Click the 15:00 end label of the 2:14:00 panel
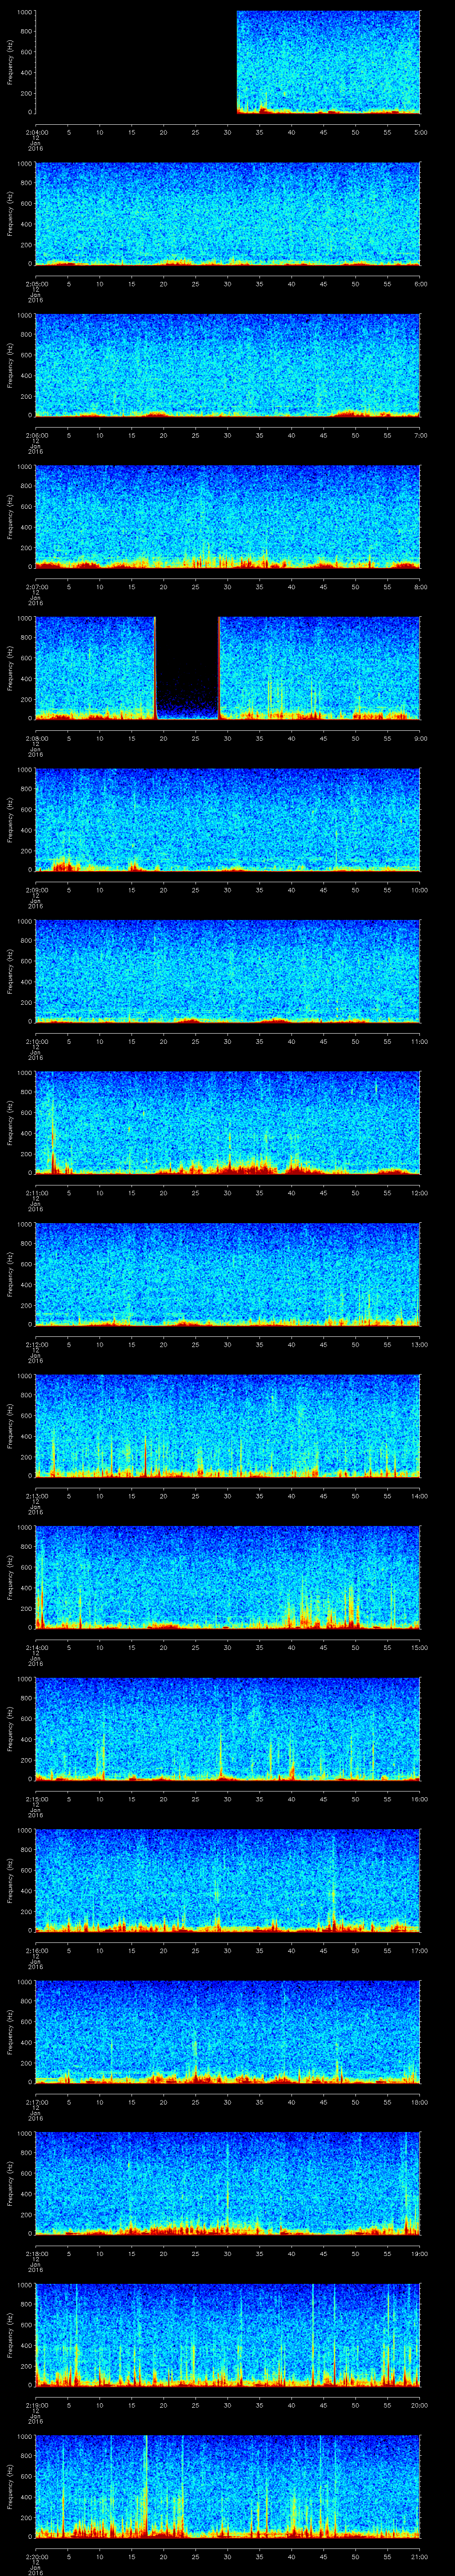 [x=419, y=1646]
